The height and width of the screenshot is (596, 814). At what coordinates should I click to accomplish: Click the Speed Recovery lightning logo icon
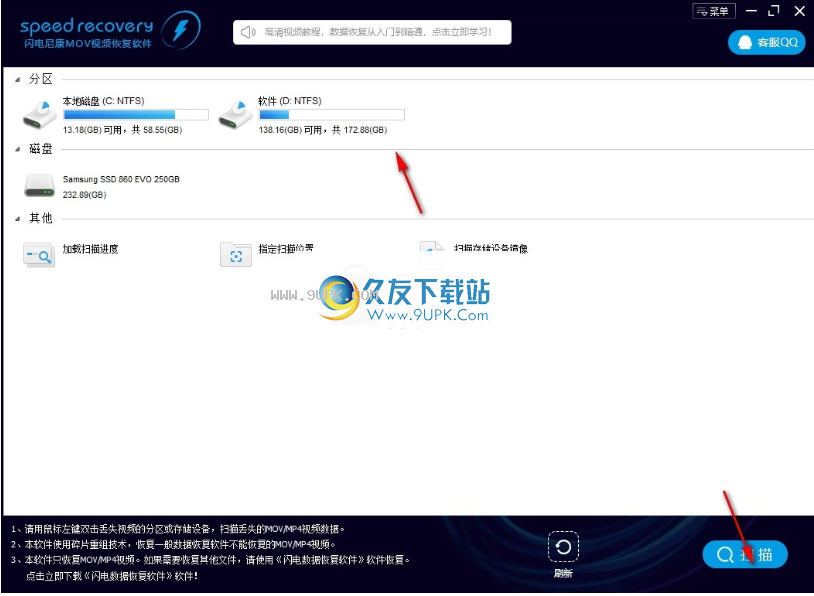coord(181,30)
